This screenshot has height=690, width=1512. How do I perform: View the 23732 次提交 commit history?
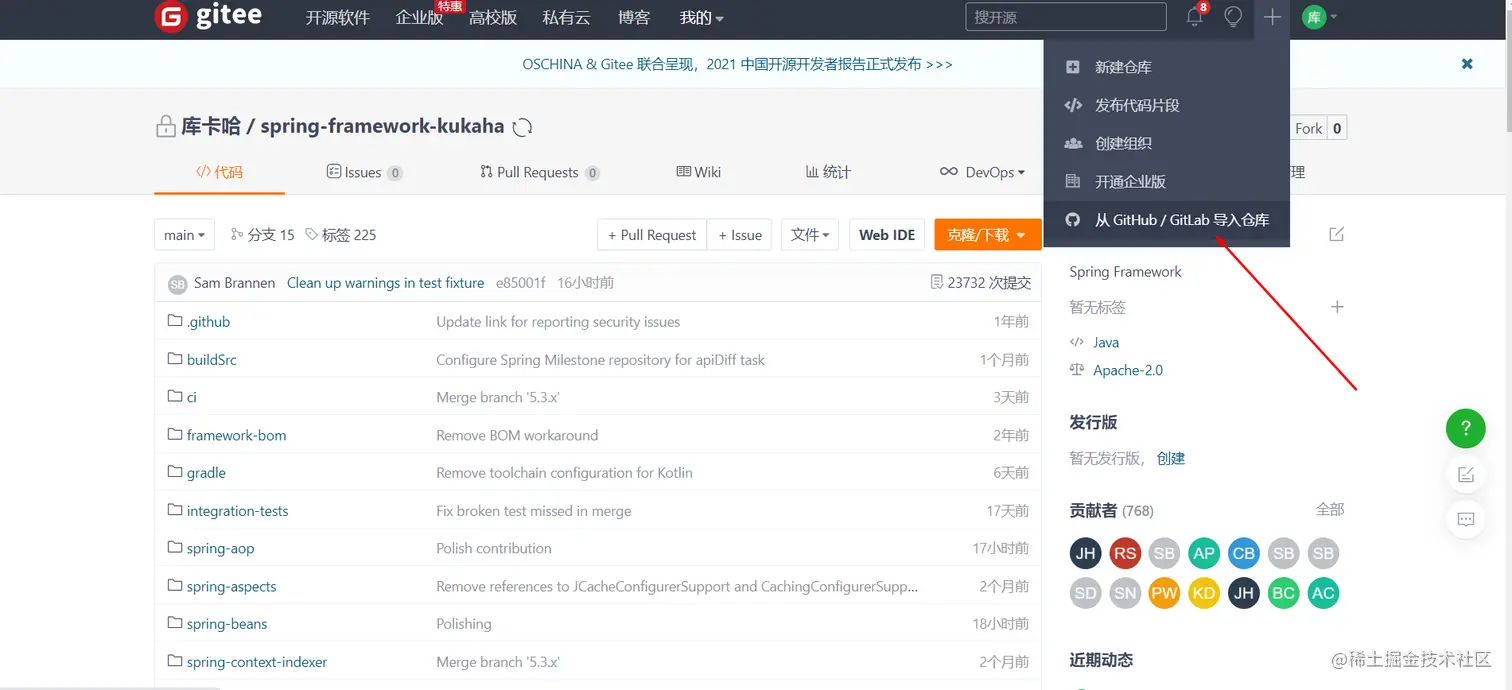(980, 283)
